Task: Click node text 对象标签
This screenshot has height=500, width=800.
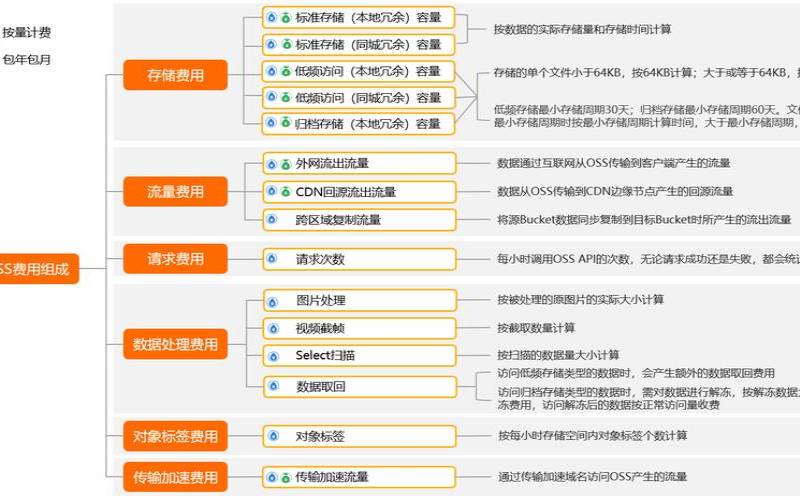Action: click(320, 436)
